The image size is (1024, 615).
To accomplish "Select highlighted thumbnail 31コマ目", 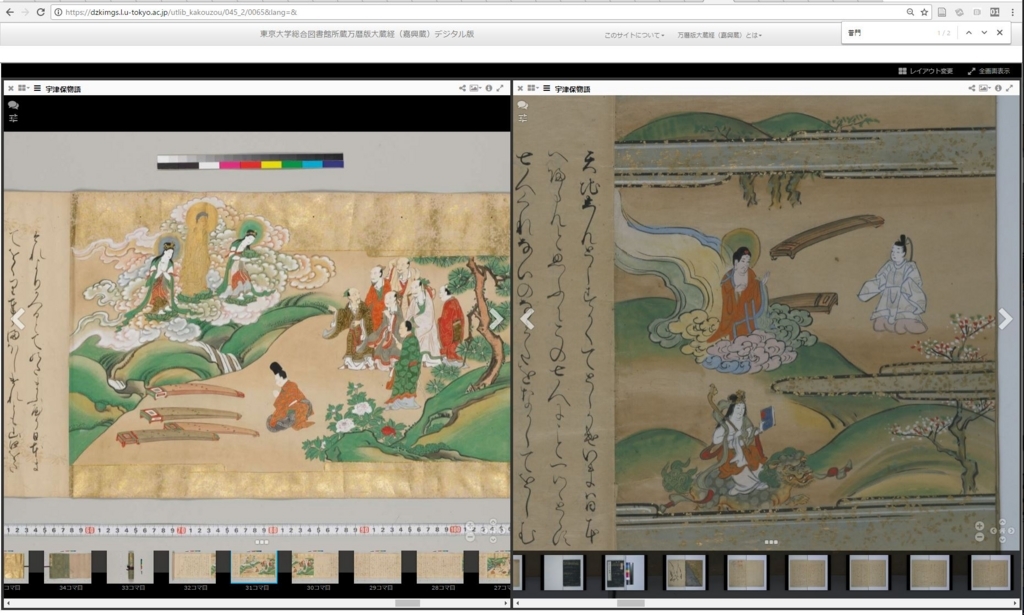I will tap(255, 567).
